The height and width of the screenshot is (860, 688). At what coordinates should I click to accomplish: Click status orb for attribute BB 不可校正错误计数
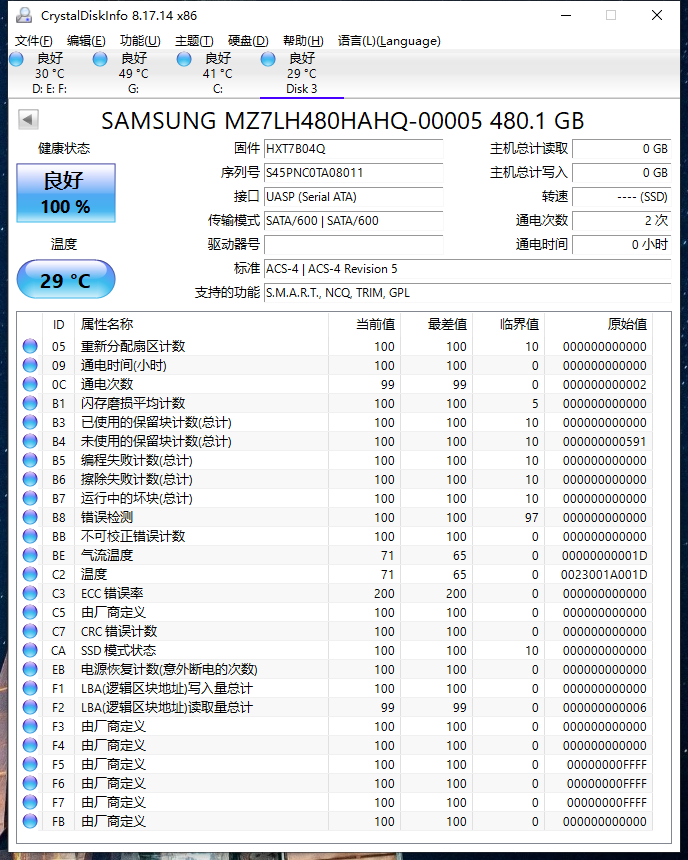click(30, 536)
